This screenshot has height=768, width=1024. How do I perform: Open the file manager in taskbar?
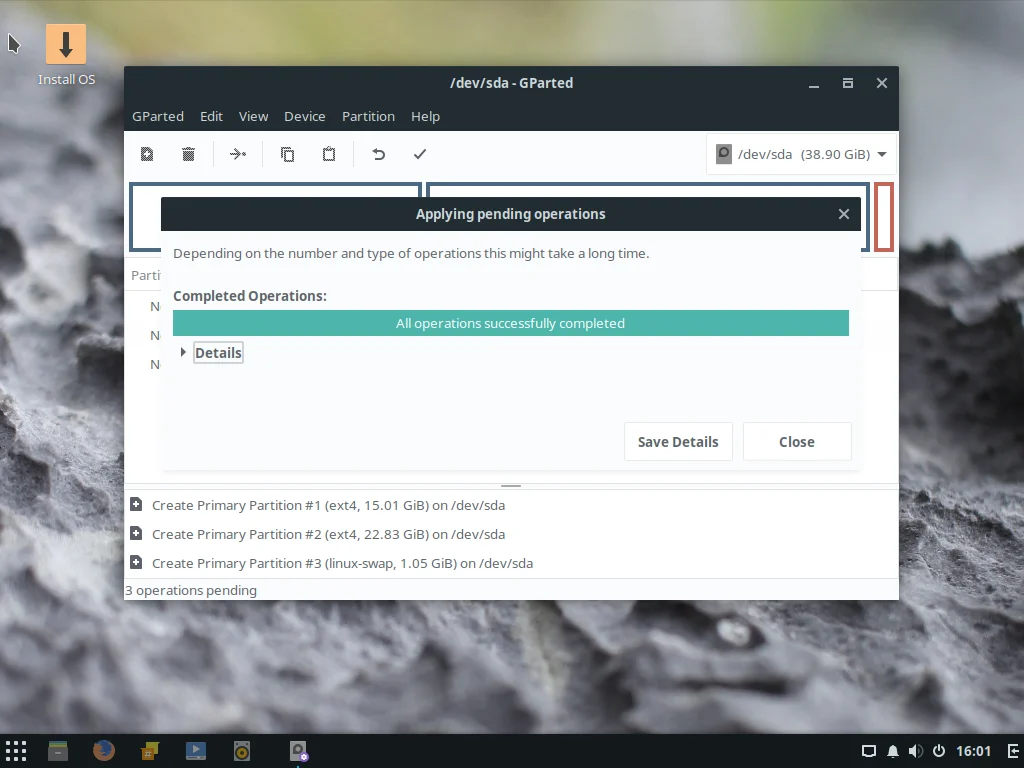tap(58, 751)
